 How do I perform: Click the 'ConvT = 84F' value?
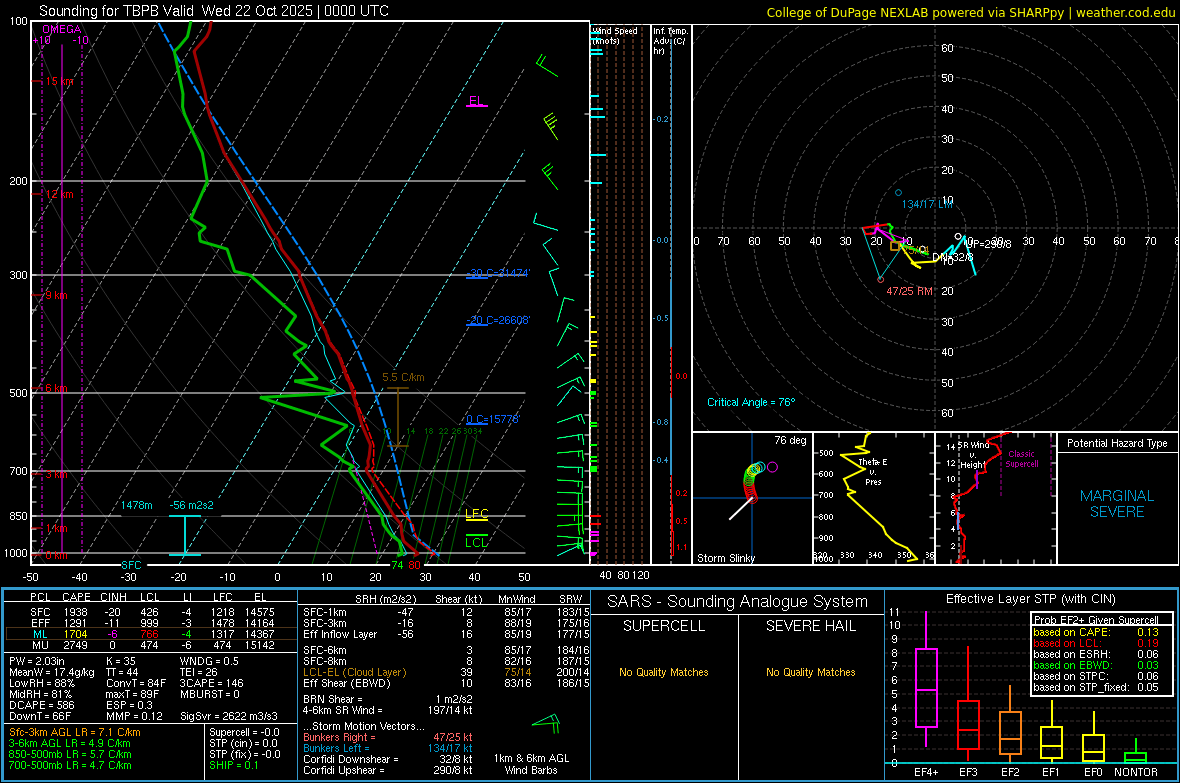click(x=136, y=683)
